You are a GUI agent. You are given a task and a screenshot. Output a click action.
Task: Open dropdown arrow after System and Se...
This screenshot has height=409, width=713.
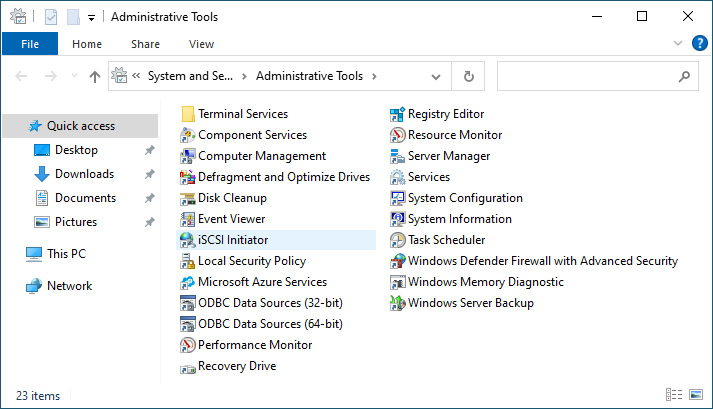(244, 76)
